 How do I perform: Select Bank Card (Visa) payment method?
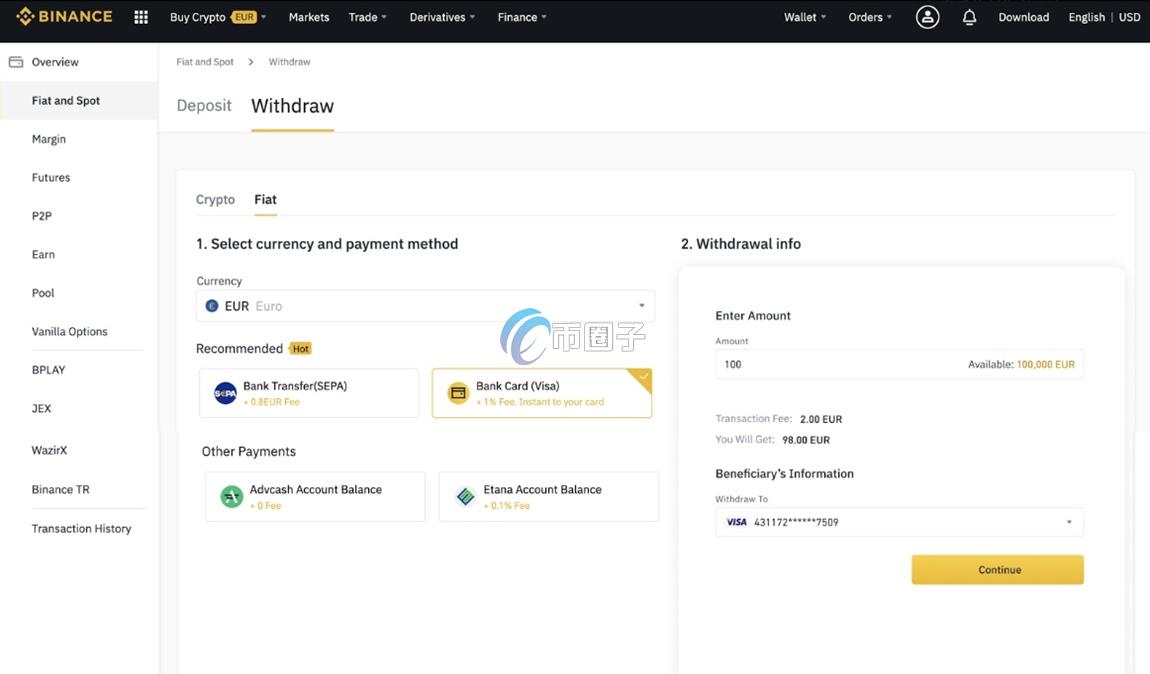click(x=541, y=393)
